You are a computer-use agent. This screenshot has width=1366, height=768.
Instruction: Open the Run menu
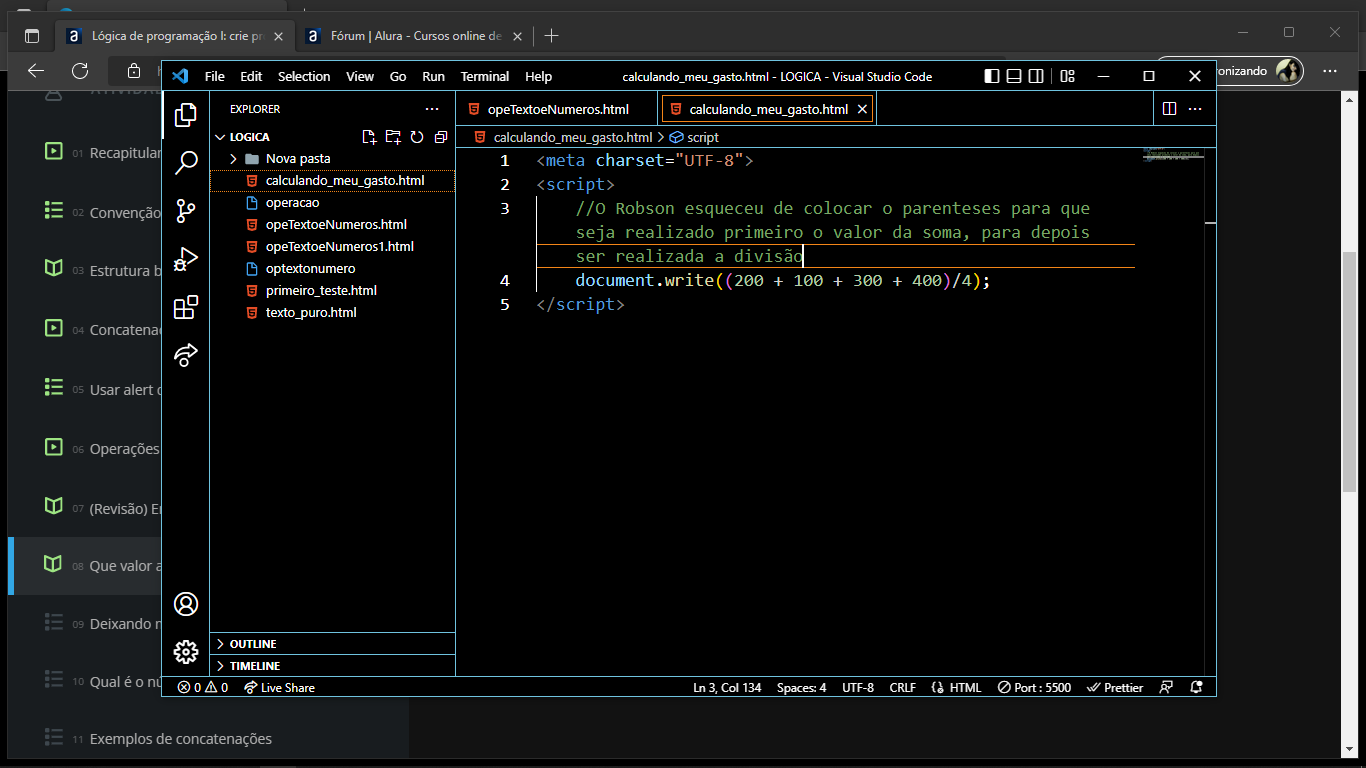[433, 76]
